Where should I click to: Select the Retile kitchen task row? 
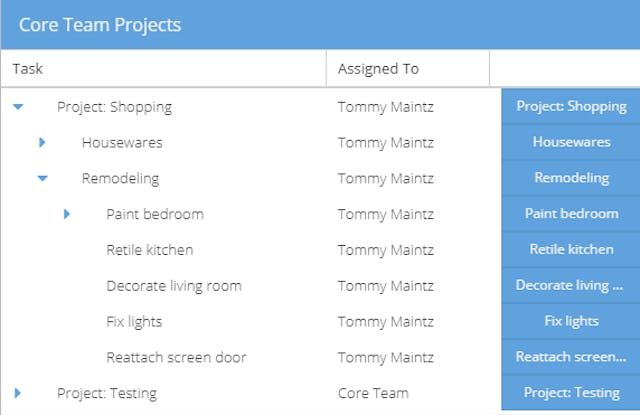click(150, 250)
